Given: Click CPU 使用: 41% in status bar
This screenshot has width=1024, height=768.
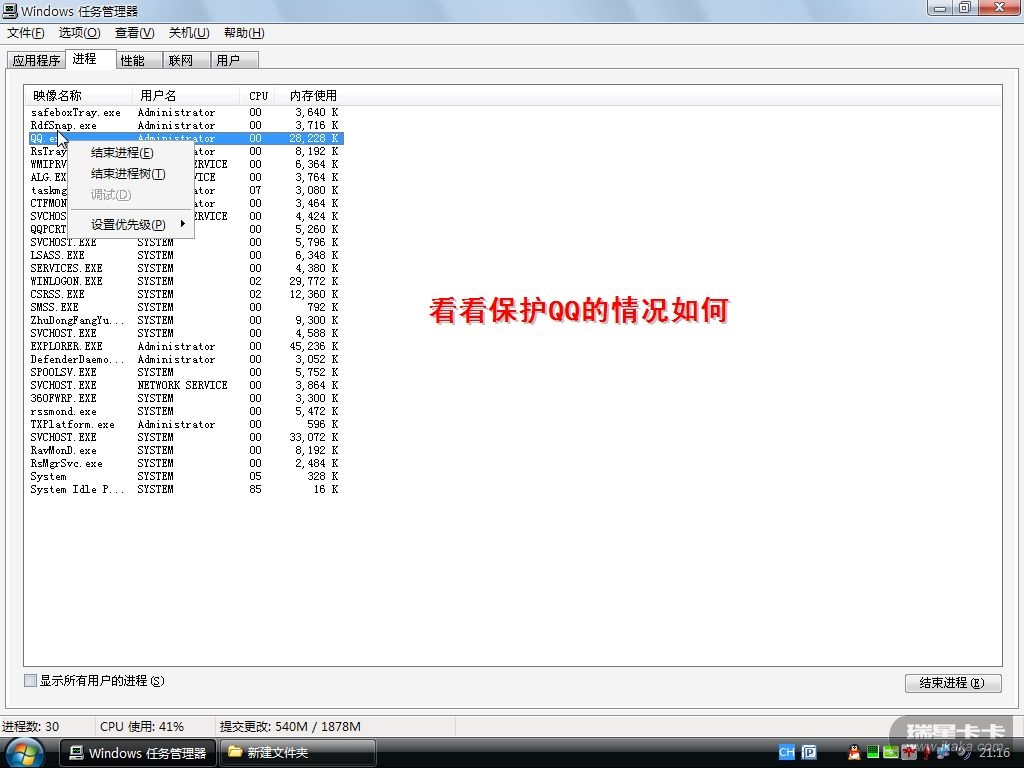Looking at the screenshot, I should (x=142, y=726).
